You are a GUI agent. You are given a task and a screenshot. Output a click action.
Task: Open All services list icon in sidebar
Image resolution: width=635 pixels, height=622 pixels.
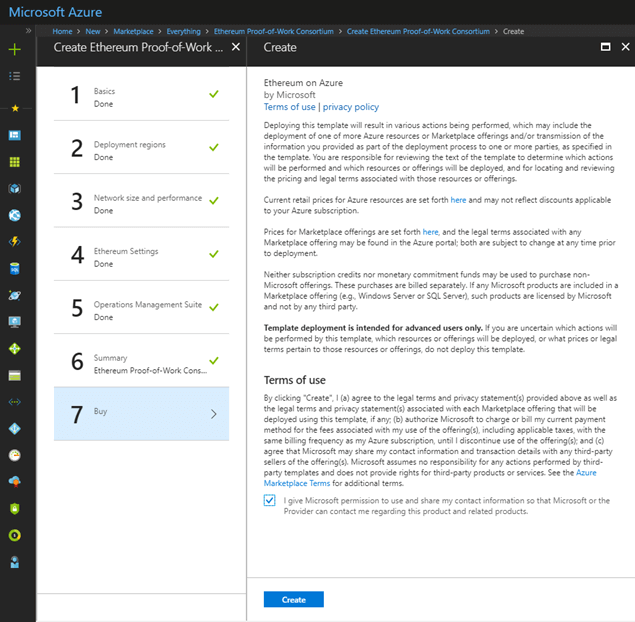14,75
